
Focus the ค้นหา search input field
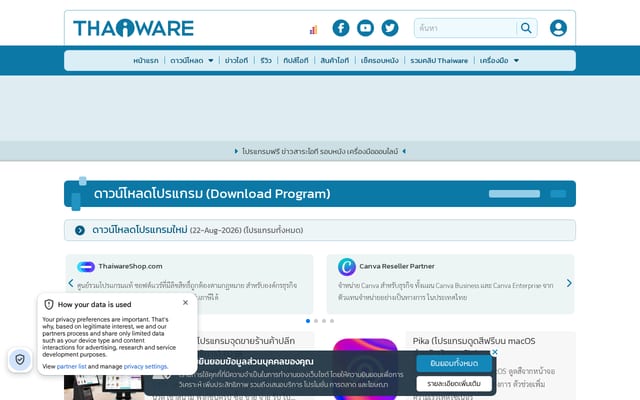tap(465, 28)
